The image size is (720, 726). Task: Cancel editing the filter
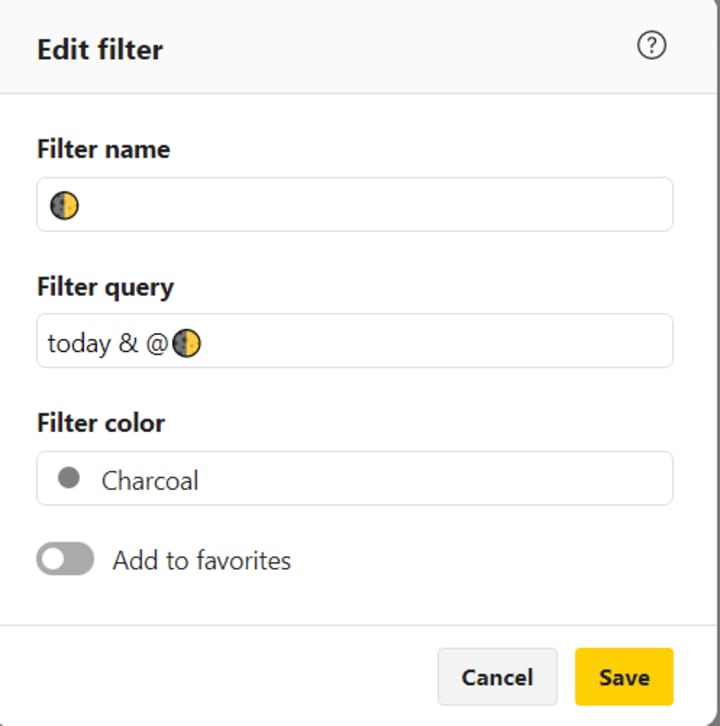496,677
